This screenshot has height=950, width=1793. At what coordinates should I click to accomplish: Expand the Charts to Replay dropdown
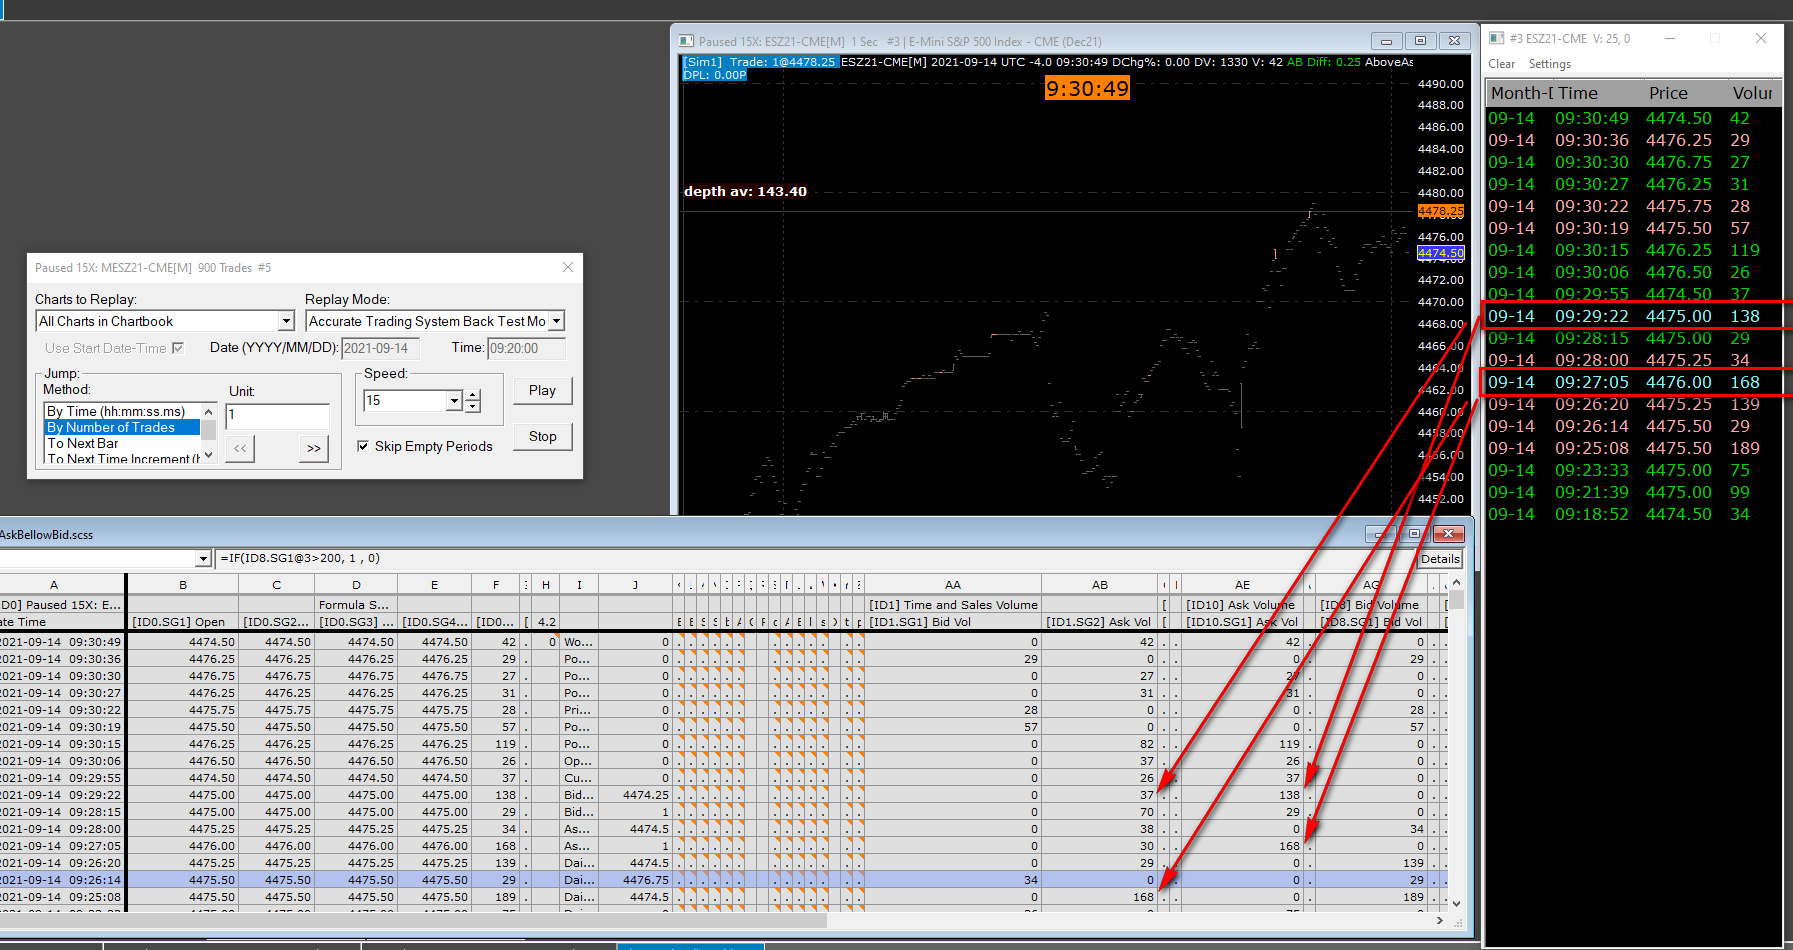(x=286, y=321)
